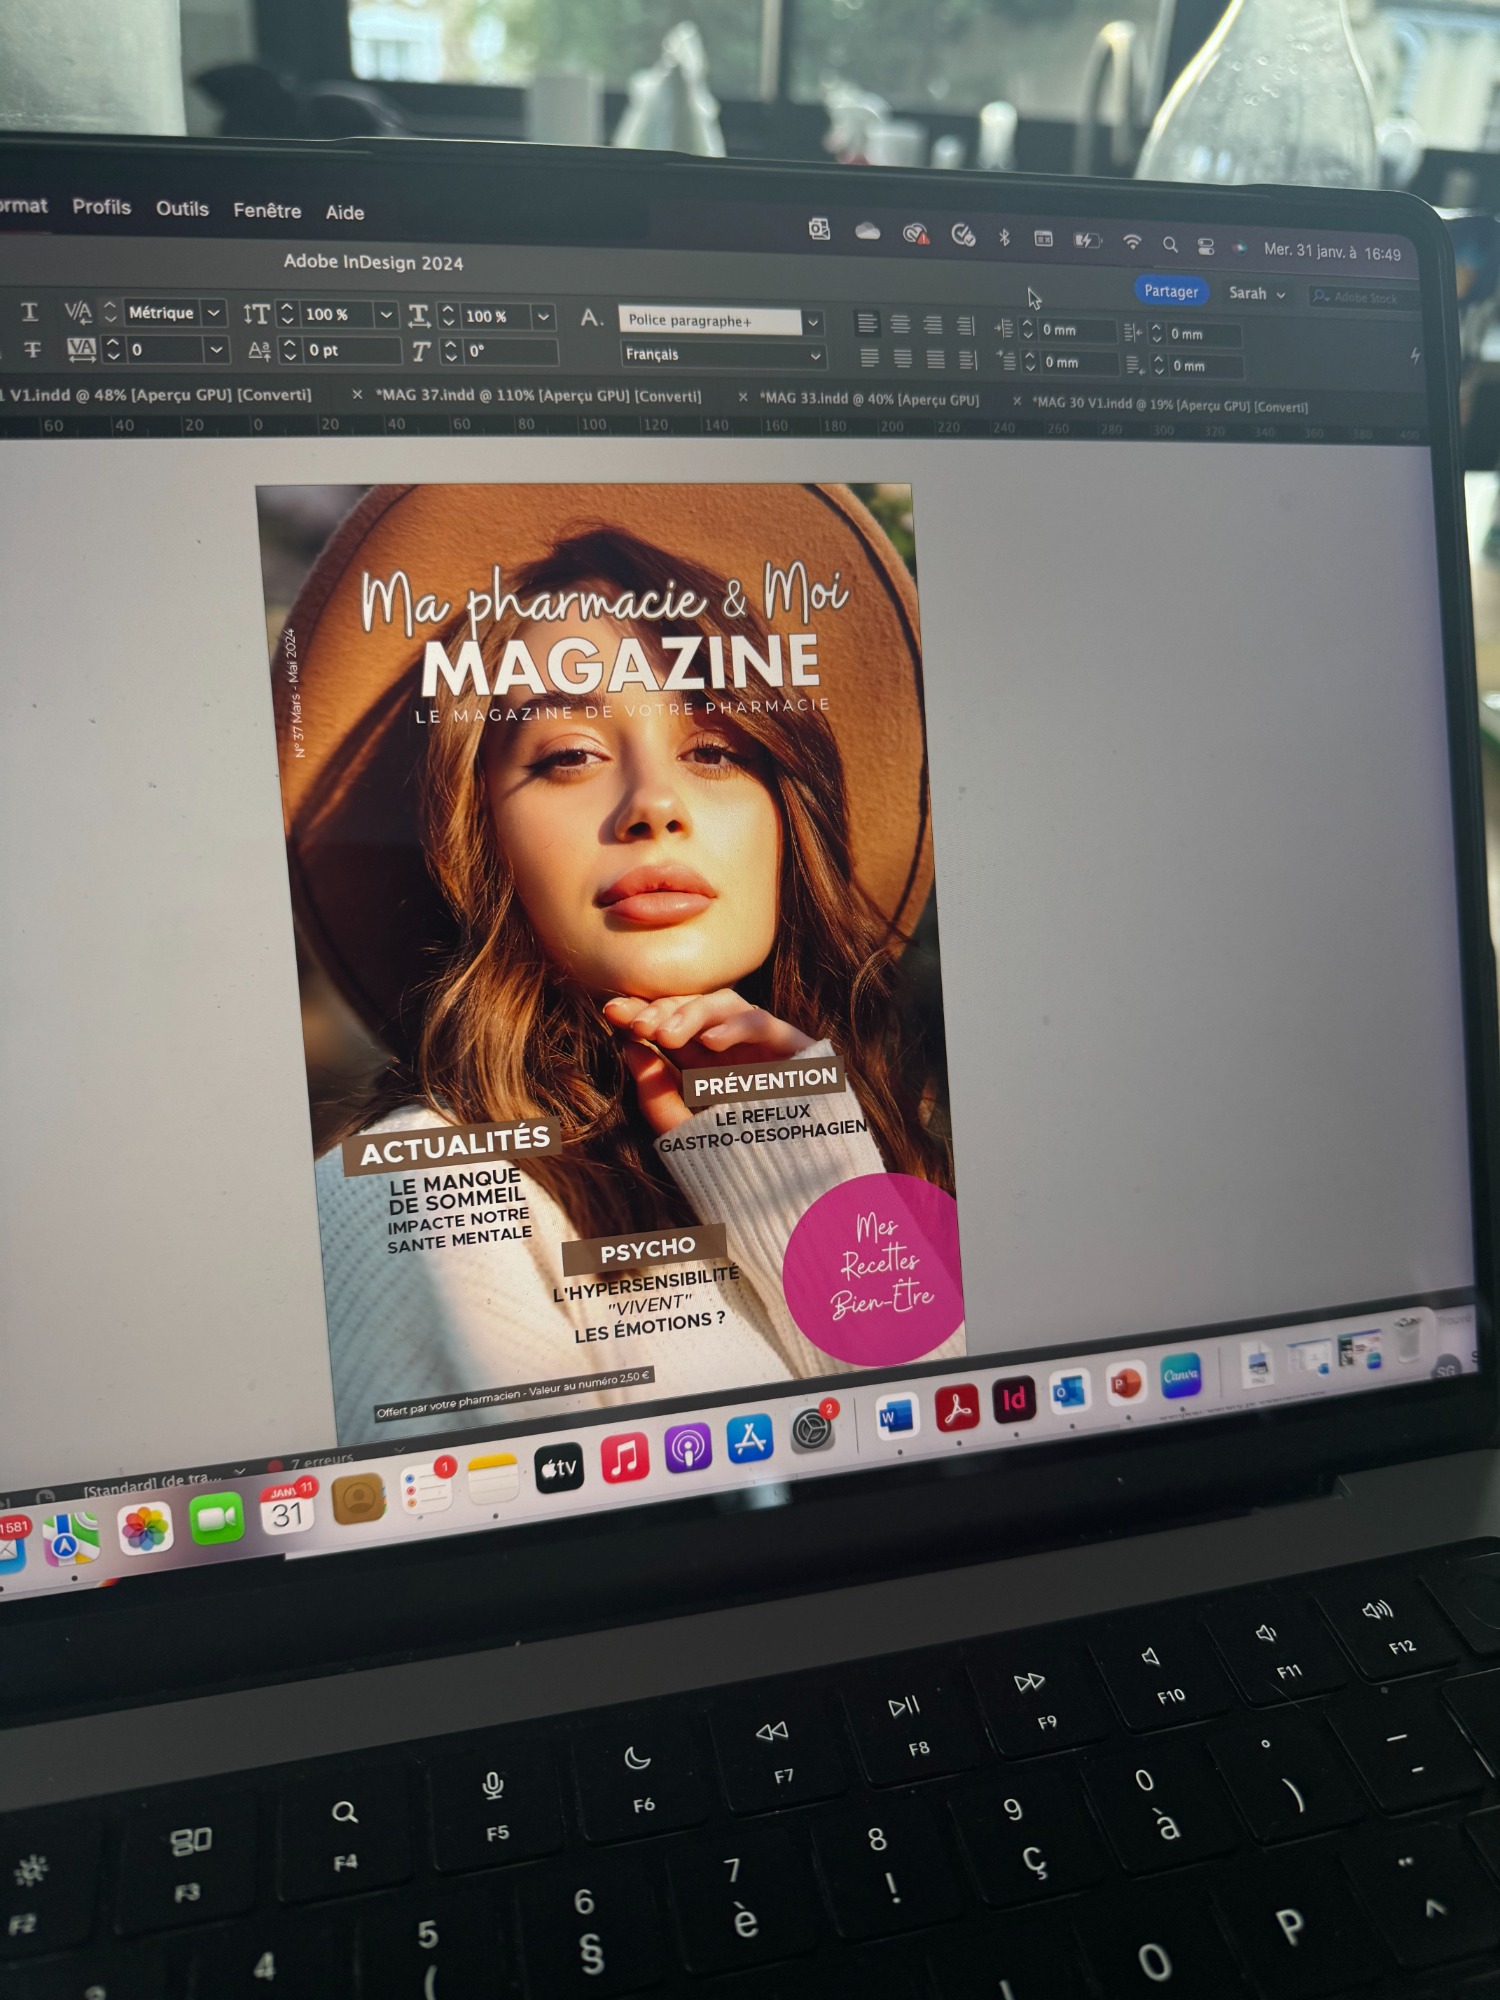This screenshot has width=1500, height=2000.
Task: Click the baseline shift icon
Action: click(259, 350)
